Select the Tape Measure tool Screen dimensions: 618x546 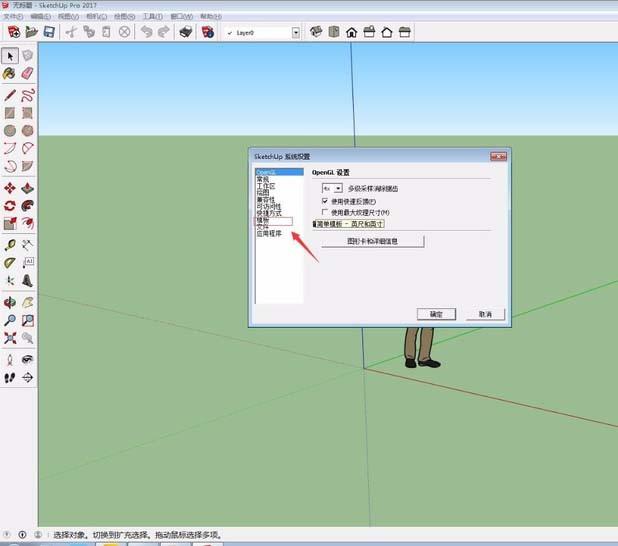pyautogui.click(x=10, y=244)
